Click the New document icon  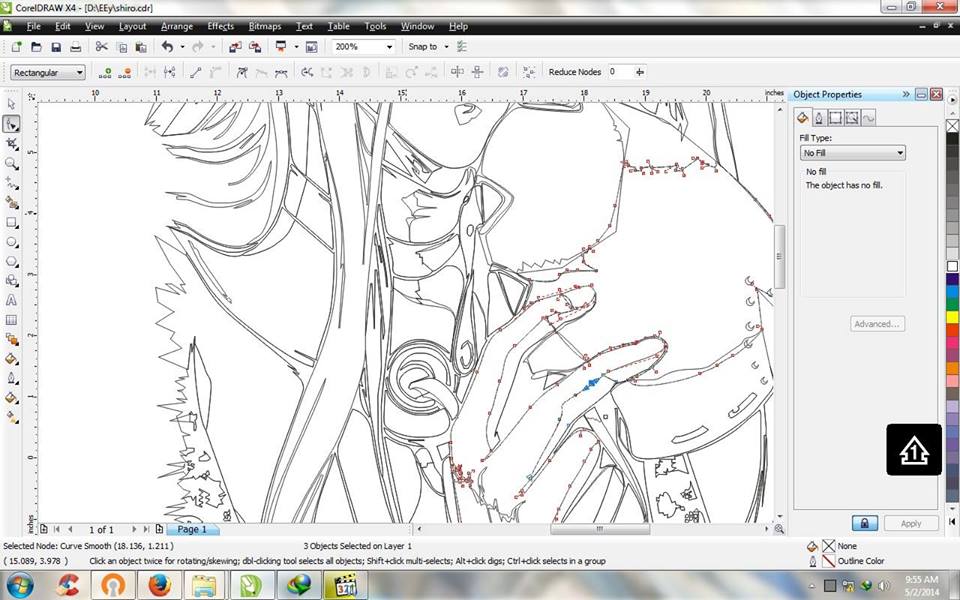click(x=17, y=47)
